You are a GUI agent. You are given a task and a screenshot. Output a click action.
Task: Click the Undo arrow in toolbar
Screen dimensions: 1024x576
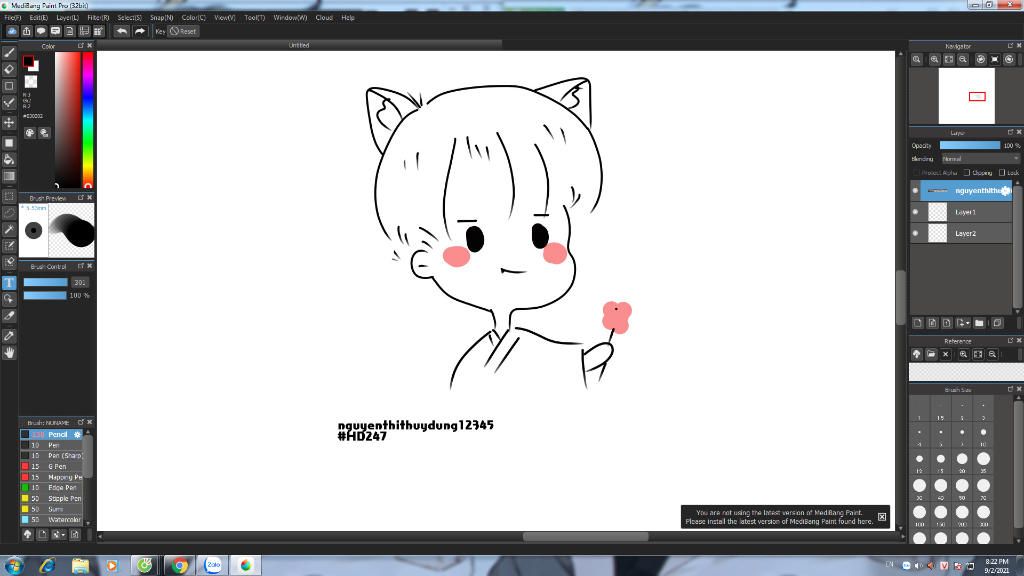[121, 31]
